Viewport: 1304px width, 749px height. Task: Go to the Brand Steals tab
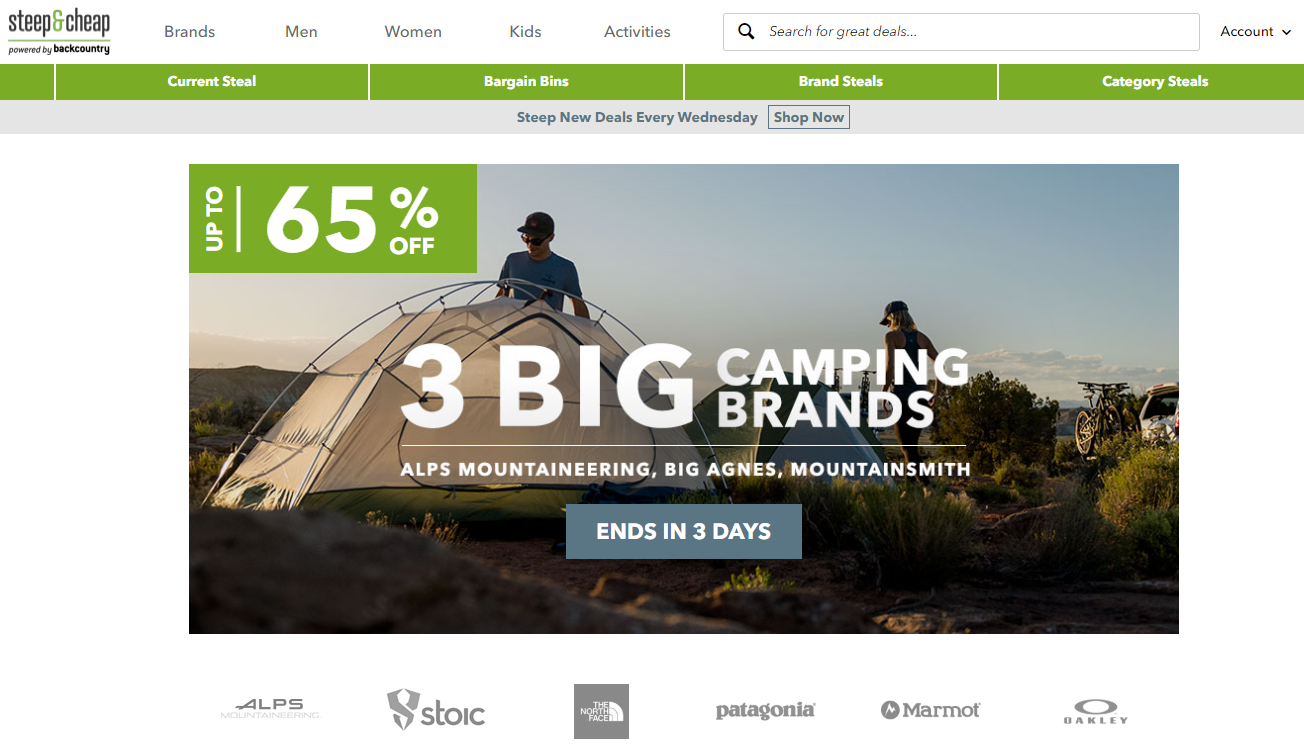[841, 82]
